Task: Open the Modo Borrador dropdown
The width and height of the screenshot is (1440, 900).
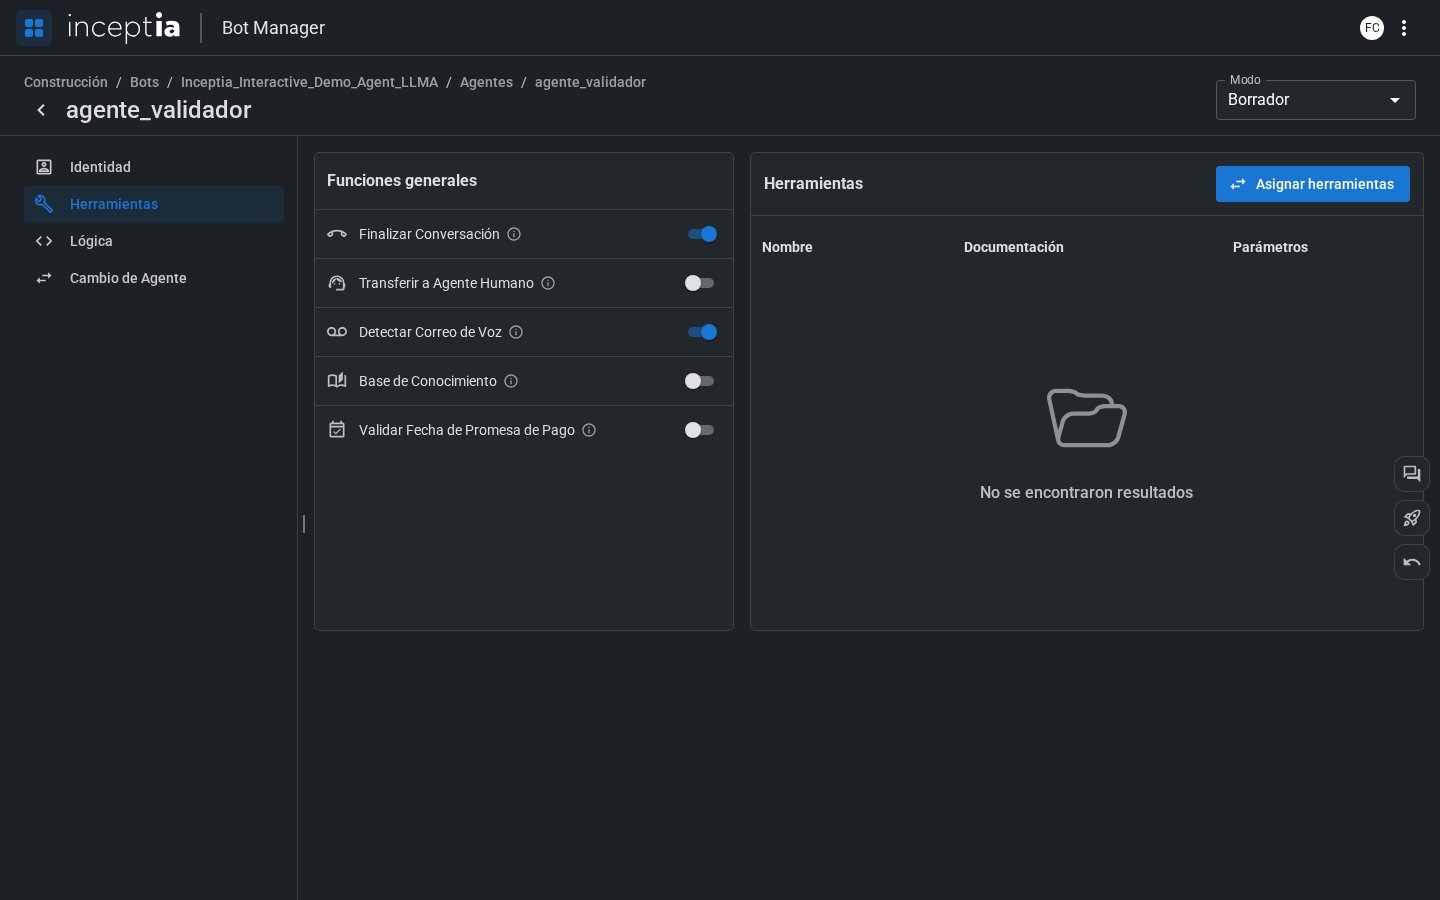Action: tap(1315, 100)
